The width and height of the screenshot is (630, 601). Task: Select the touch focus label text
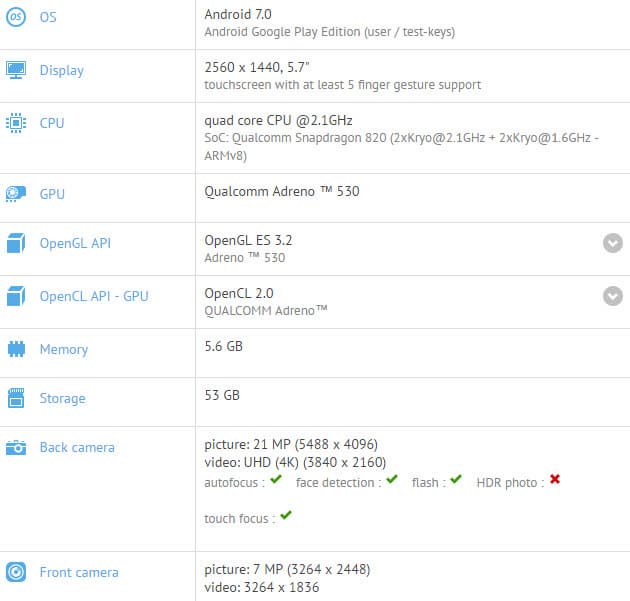[239, 519]
